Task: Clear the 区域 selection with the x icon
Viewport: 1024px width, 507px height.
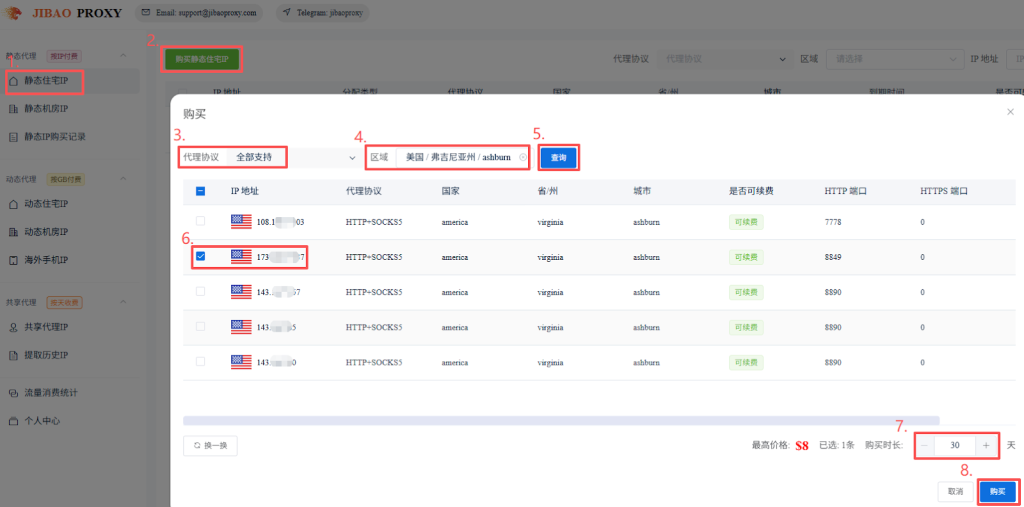Action: (522, 157)
